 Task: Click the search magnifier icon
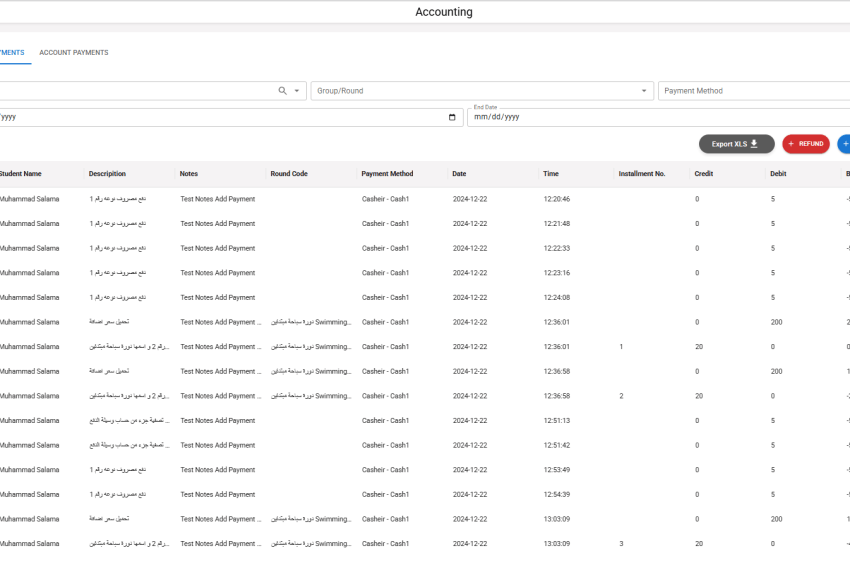click(282, 91)
